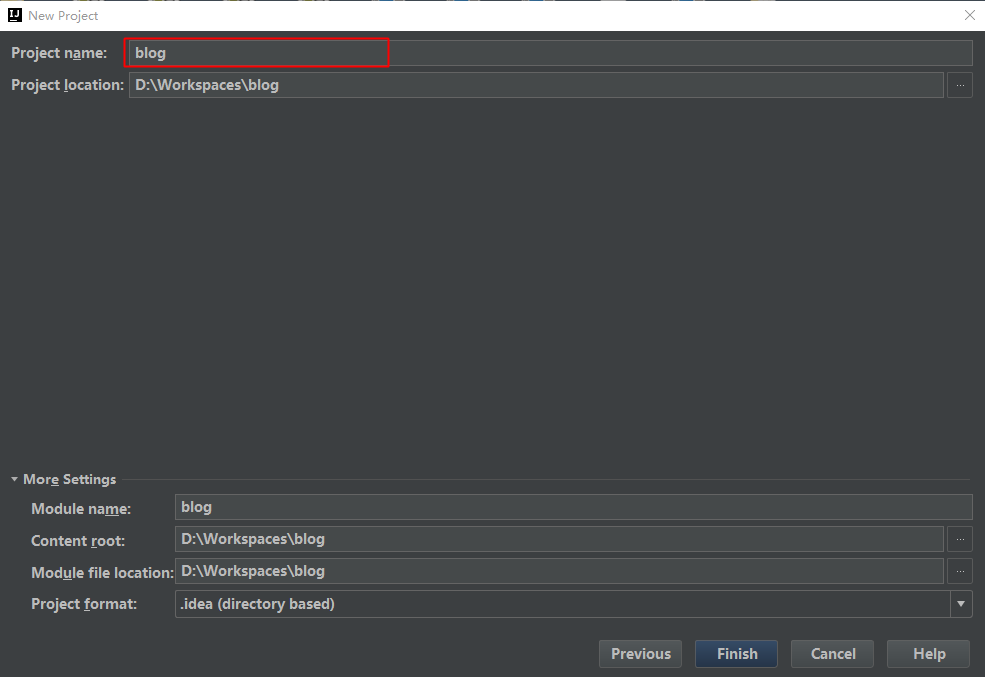The width and height of the screenshot is (985, 677).
Task: Open the Project format dropdown
Action: [960, 604]
